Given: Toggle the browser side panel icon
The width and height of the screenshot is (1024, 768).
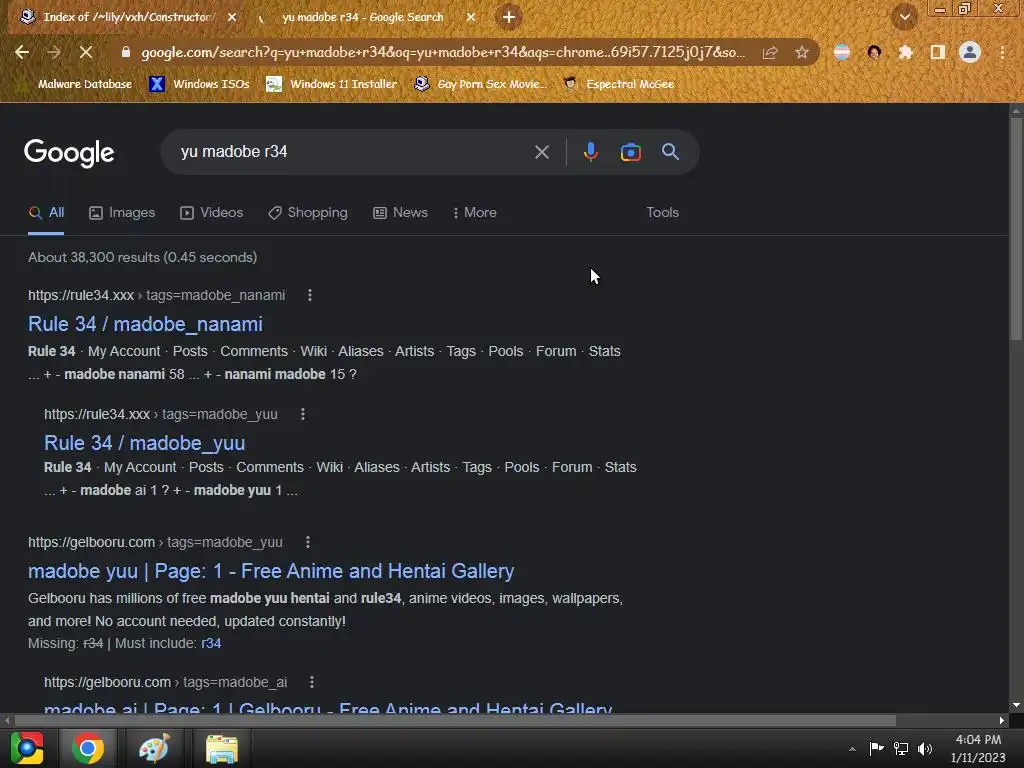Looking at the screenshot, I should (937, 52).
